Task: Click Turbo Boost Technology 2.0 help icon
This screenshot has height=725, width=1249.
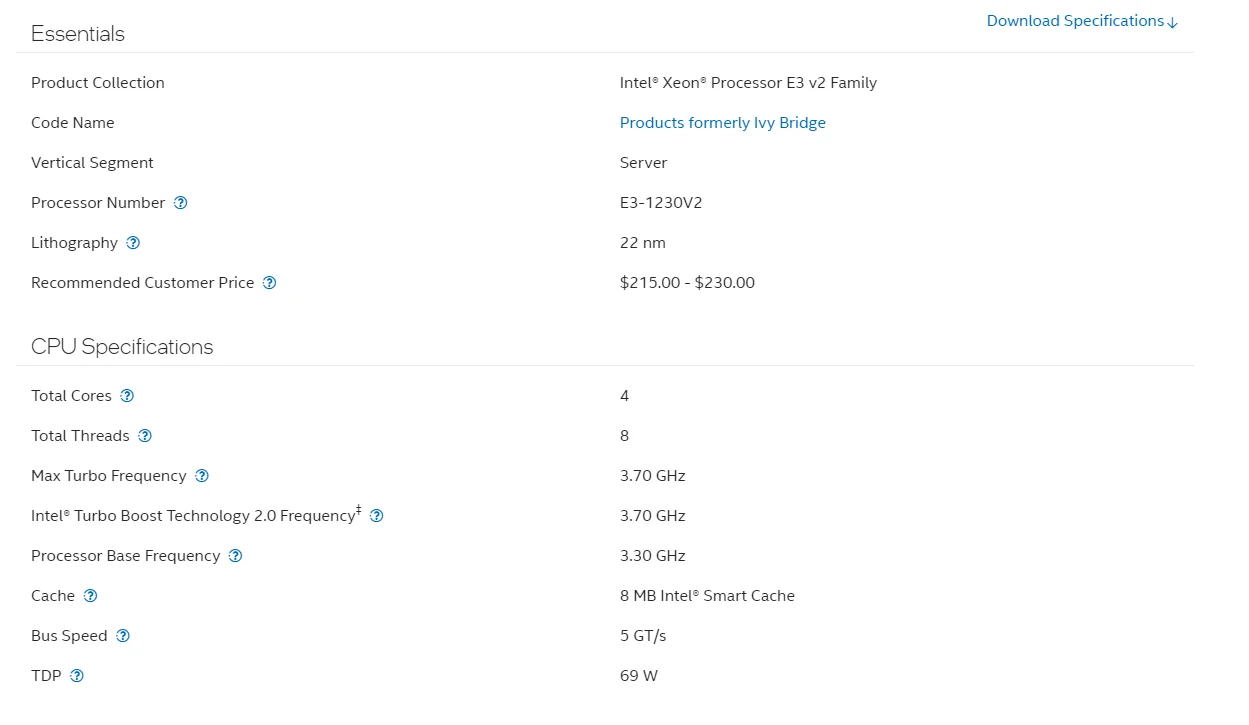Action: click(377, 516)
